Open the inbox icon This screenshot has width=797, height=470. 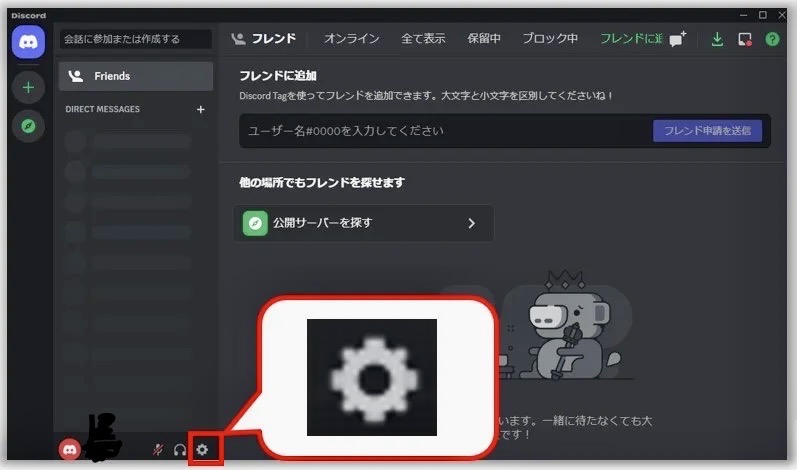coord(745,39)
